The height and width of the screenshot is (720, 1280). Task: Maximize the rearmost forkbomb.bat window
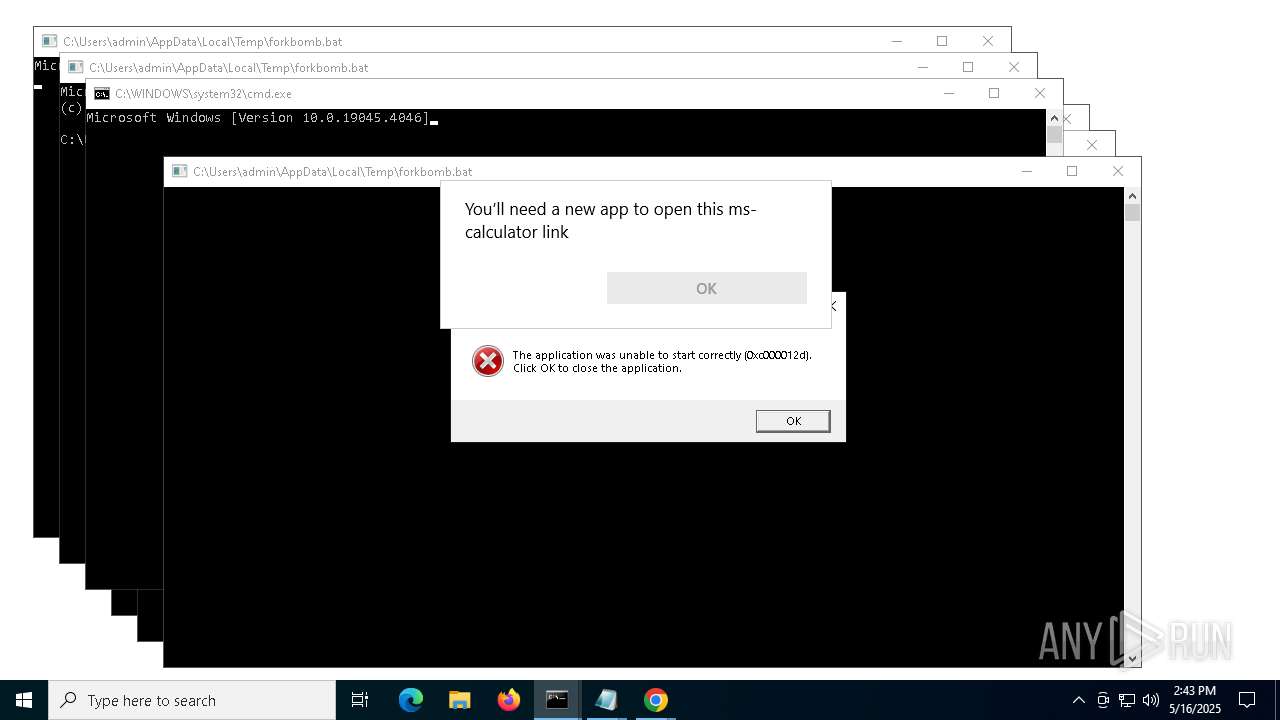click(942, 41)
